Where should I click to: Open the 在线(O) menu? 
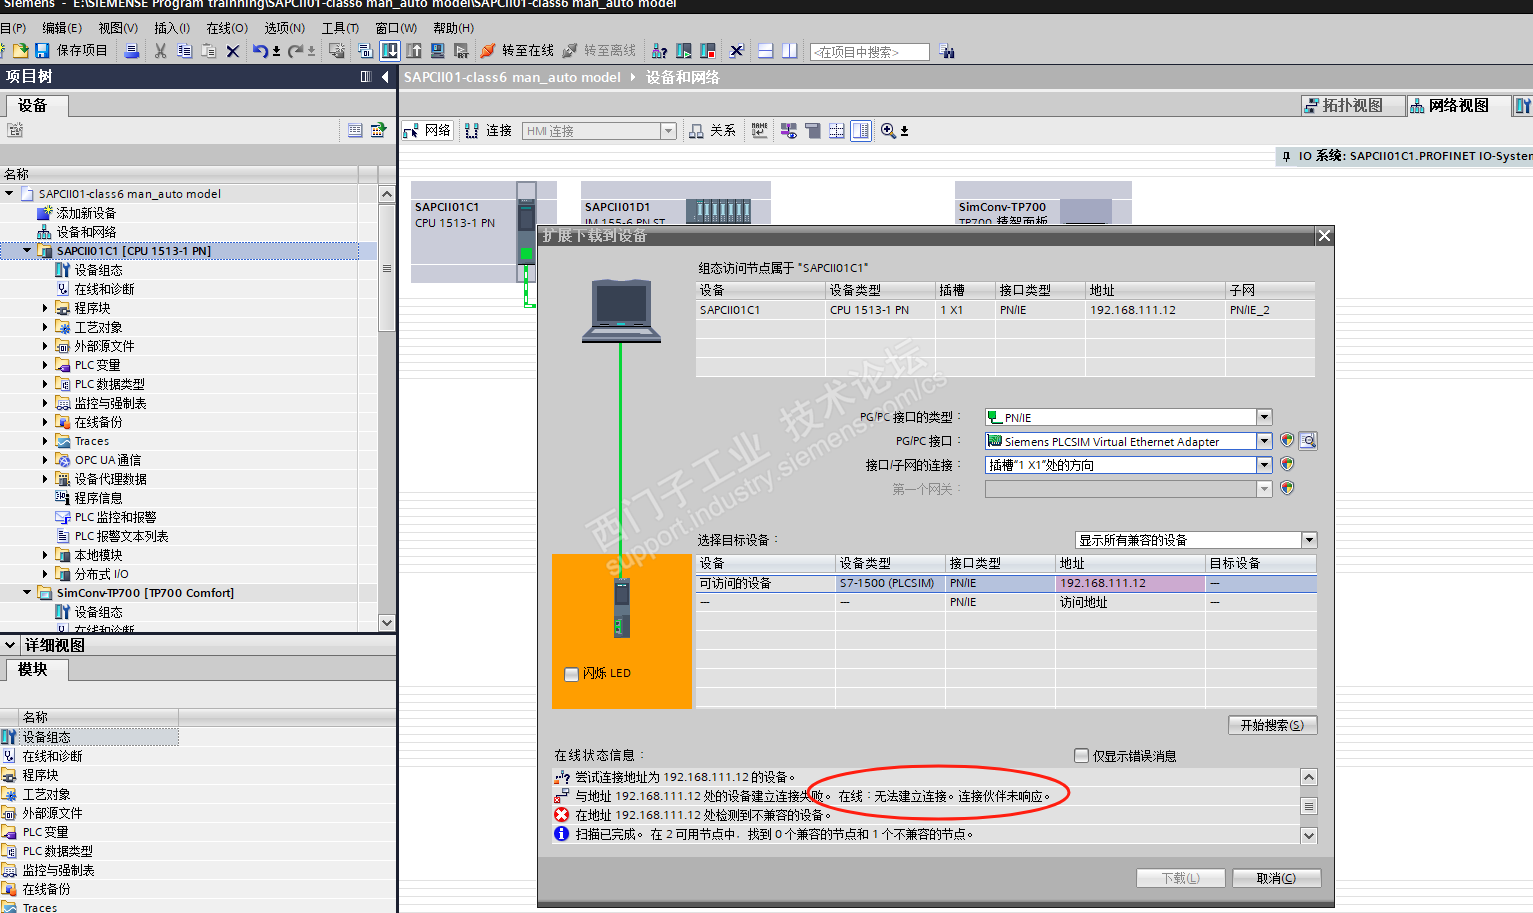tap(227, 28)
